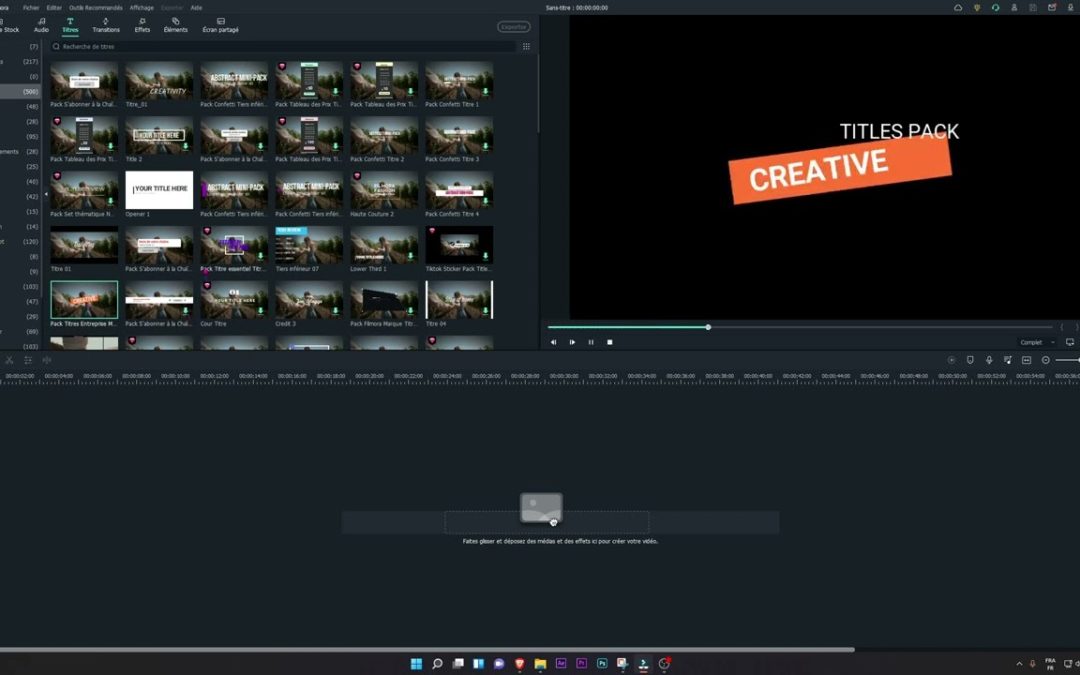Click the headset support icon
The image size is (1080, 675).
pyautogui.click(x=995, y=8)
